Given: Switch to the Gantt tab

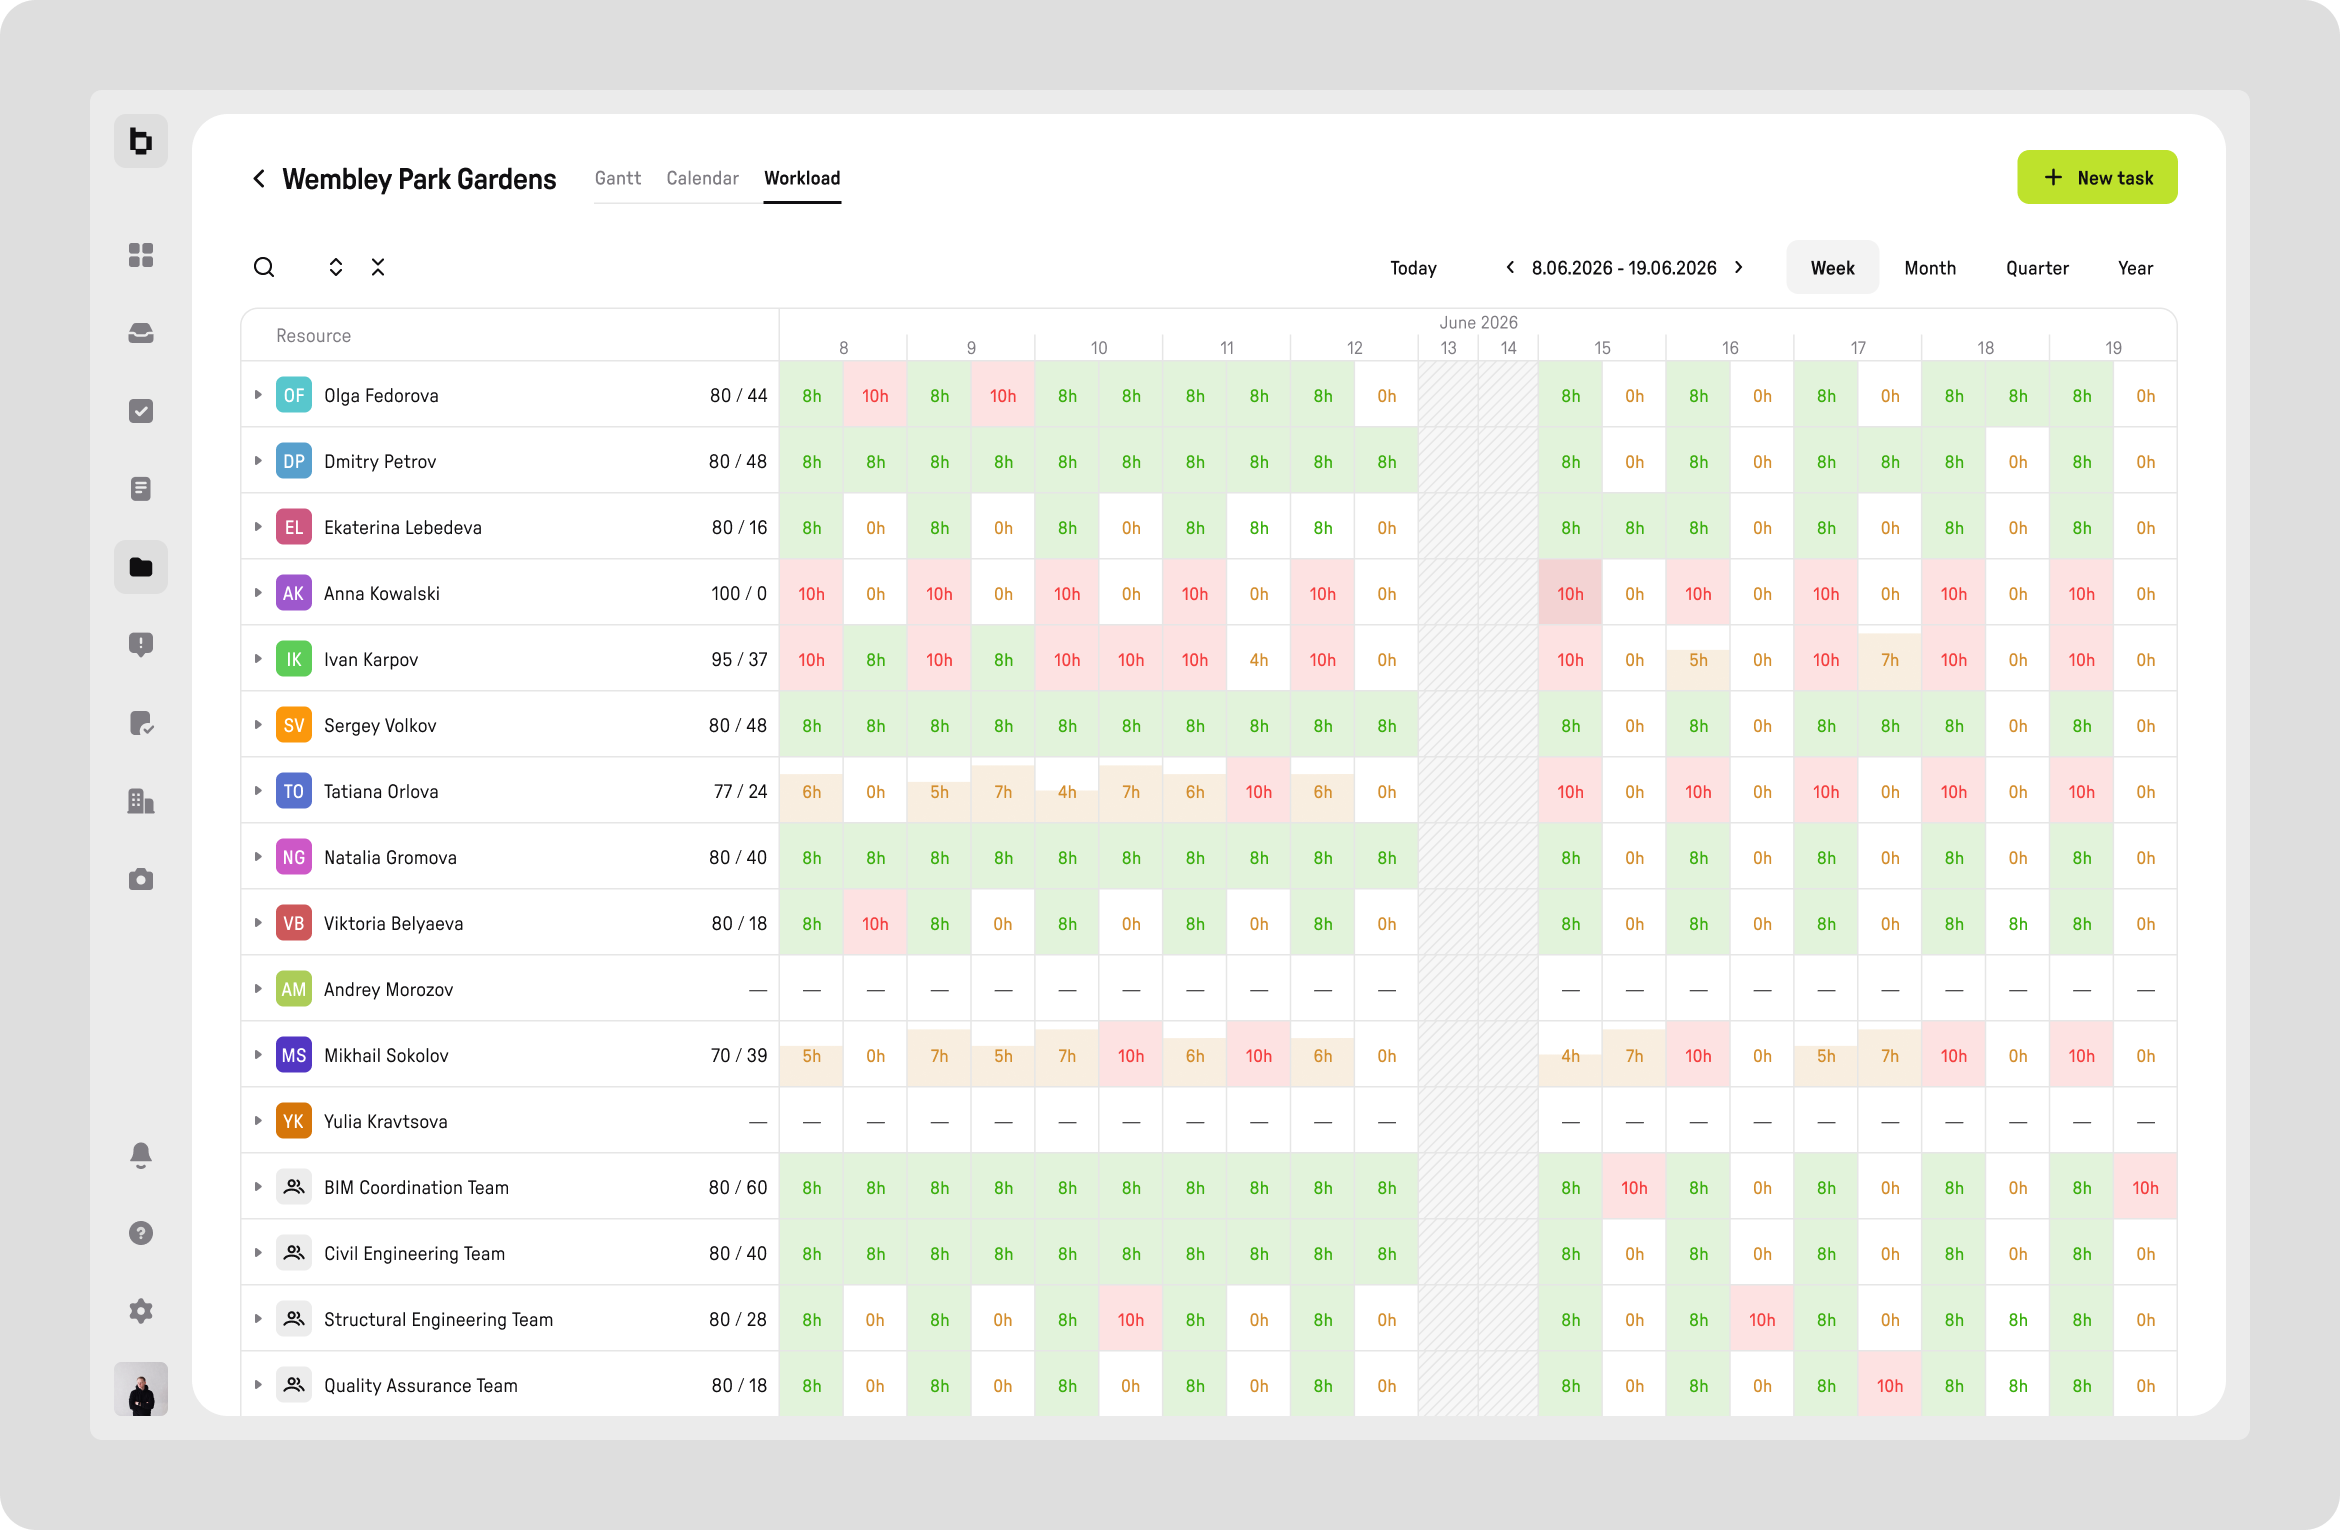Looking at the screenshot, I should tap(618, 178).
